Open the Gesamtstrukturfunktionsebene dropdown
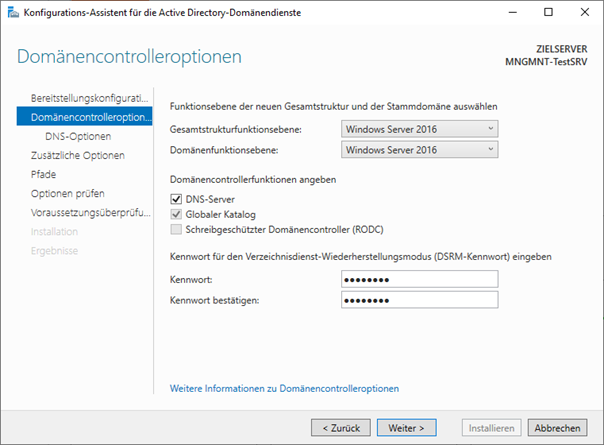Screen dimensions: 604x445 point(419,129)
